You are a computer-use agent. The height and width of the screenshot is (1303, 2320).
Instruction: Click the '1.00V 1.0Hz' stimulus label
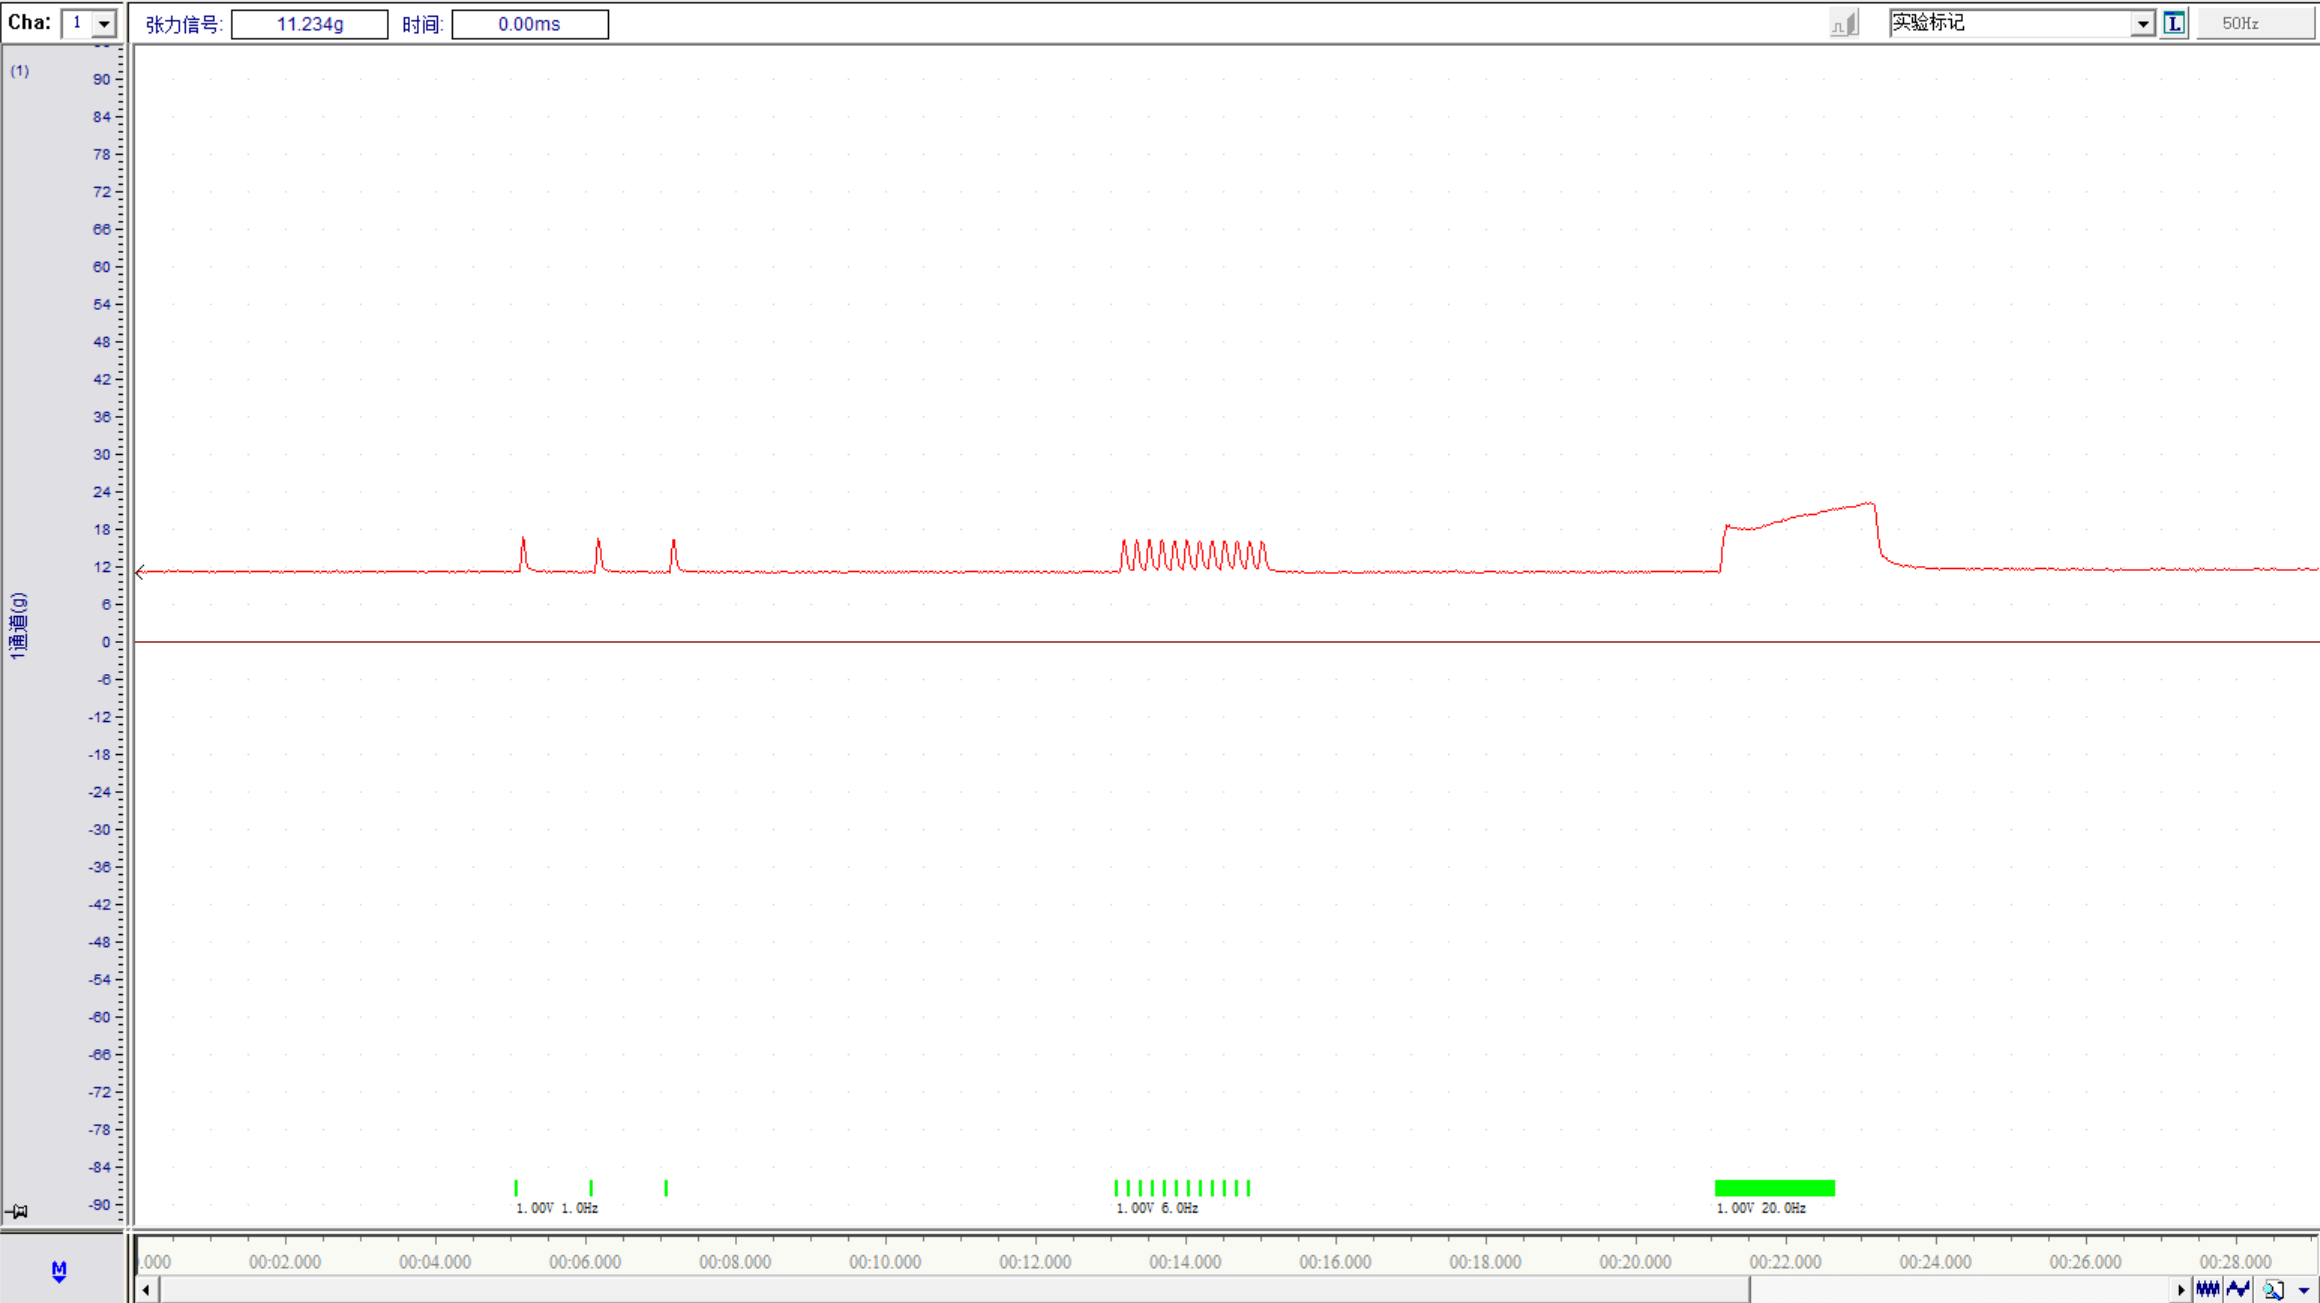[557, 1208]
